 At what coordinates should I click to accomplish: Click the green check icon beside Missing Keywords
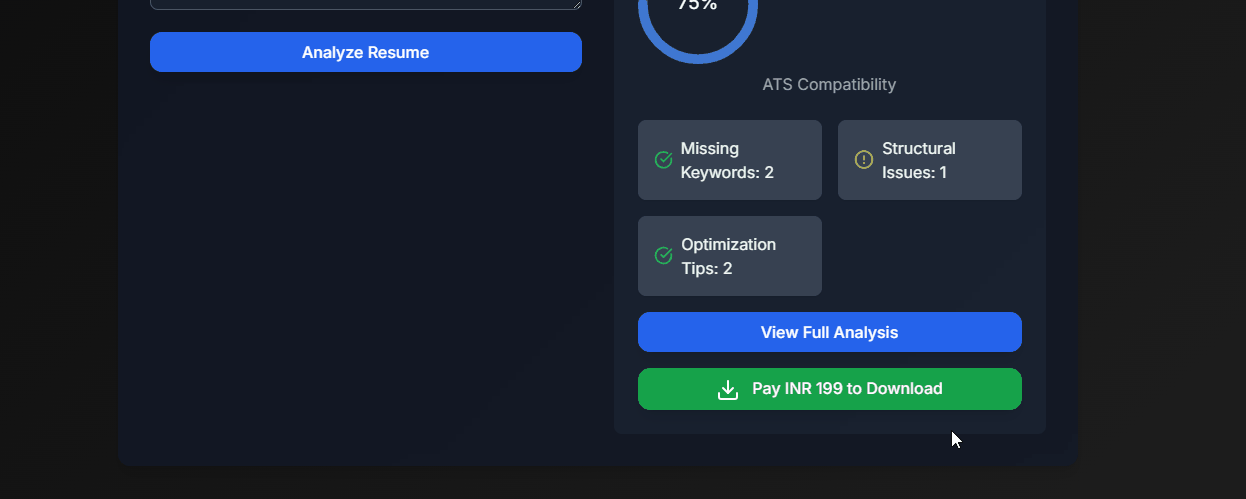[663, 160]
